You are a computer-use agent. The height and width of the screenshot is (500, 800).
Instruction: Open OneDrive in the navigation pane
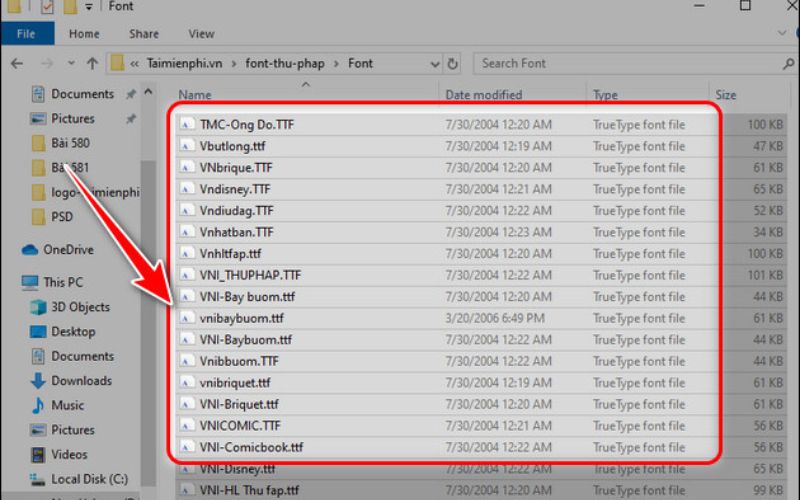(x=68, y=249)
